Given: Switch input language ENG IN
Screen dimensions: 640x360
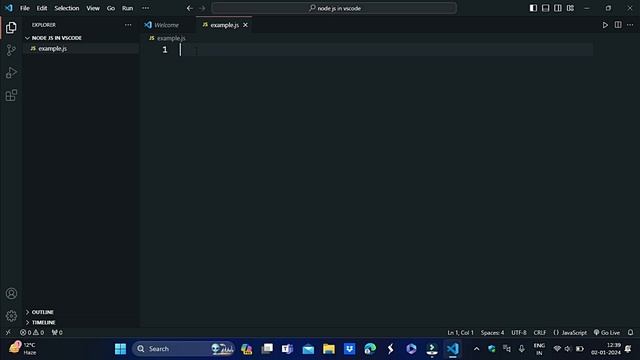Looking at the screenshot, I should [539, 349].
